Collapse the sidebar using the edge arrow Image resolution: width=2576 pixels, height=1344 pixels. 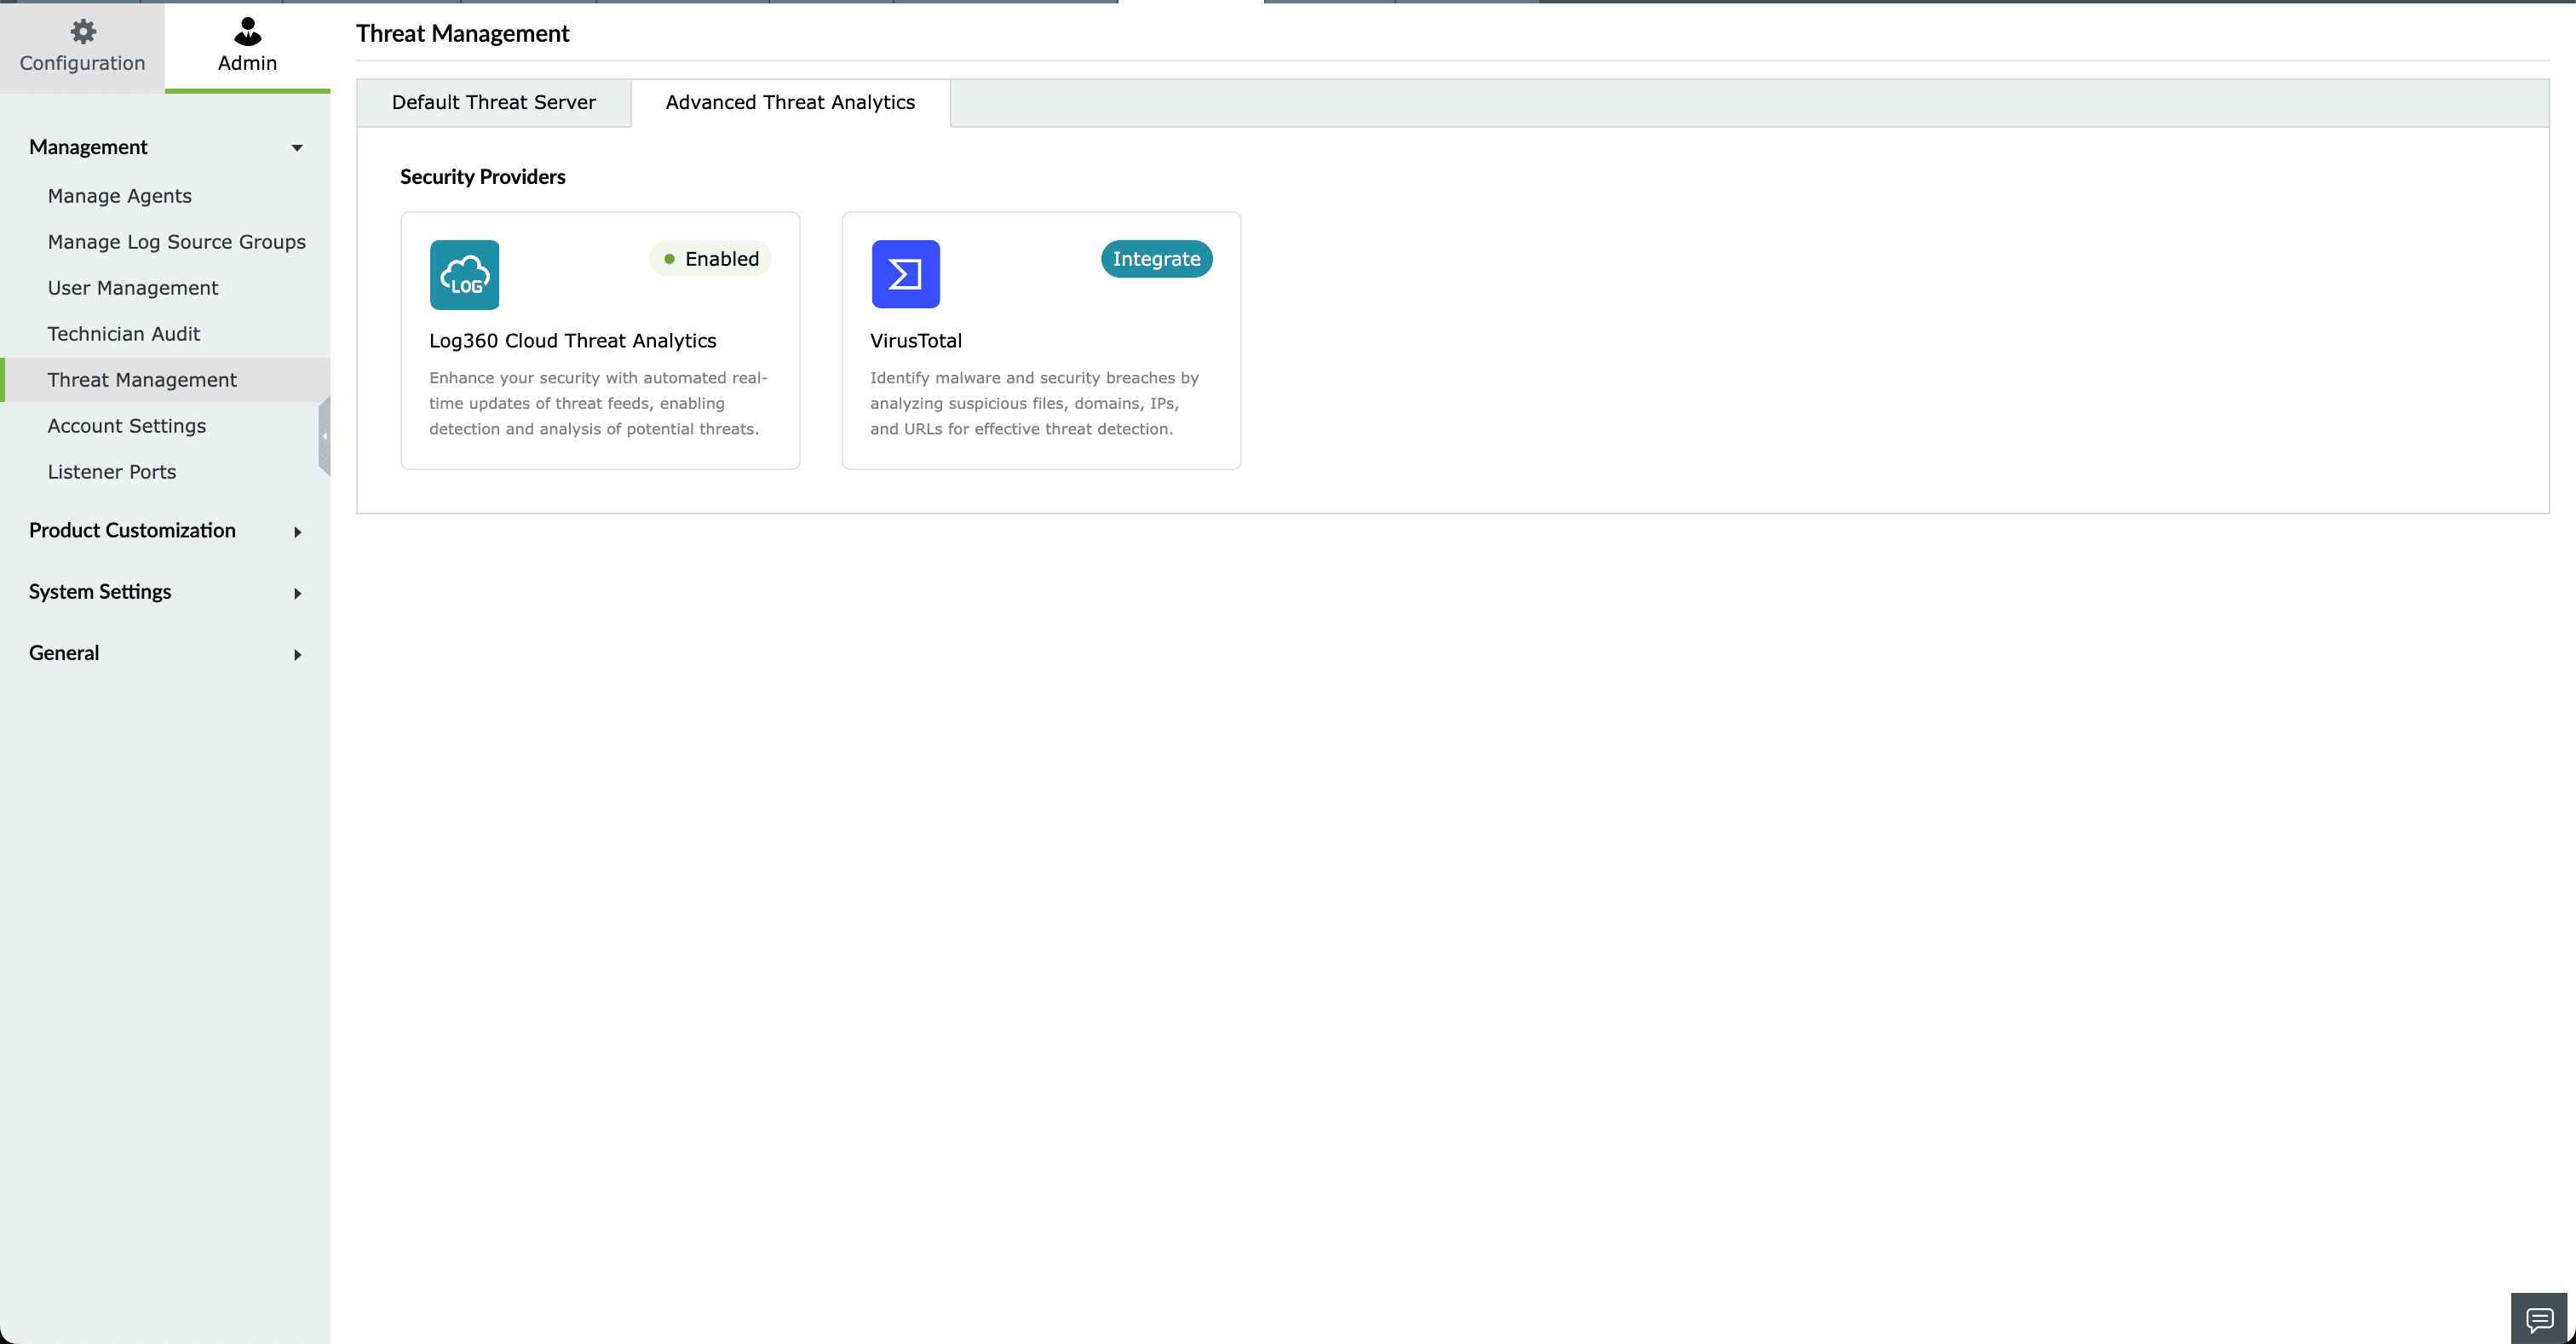click(326, 437)
